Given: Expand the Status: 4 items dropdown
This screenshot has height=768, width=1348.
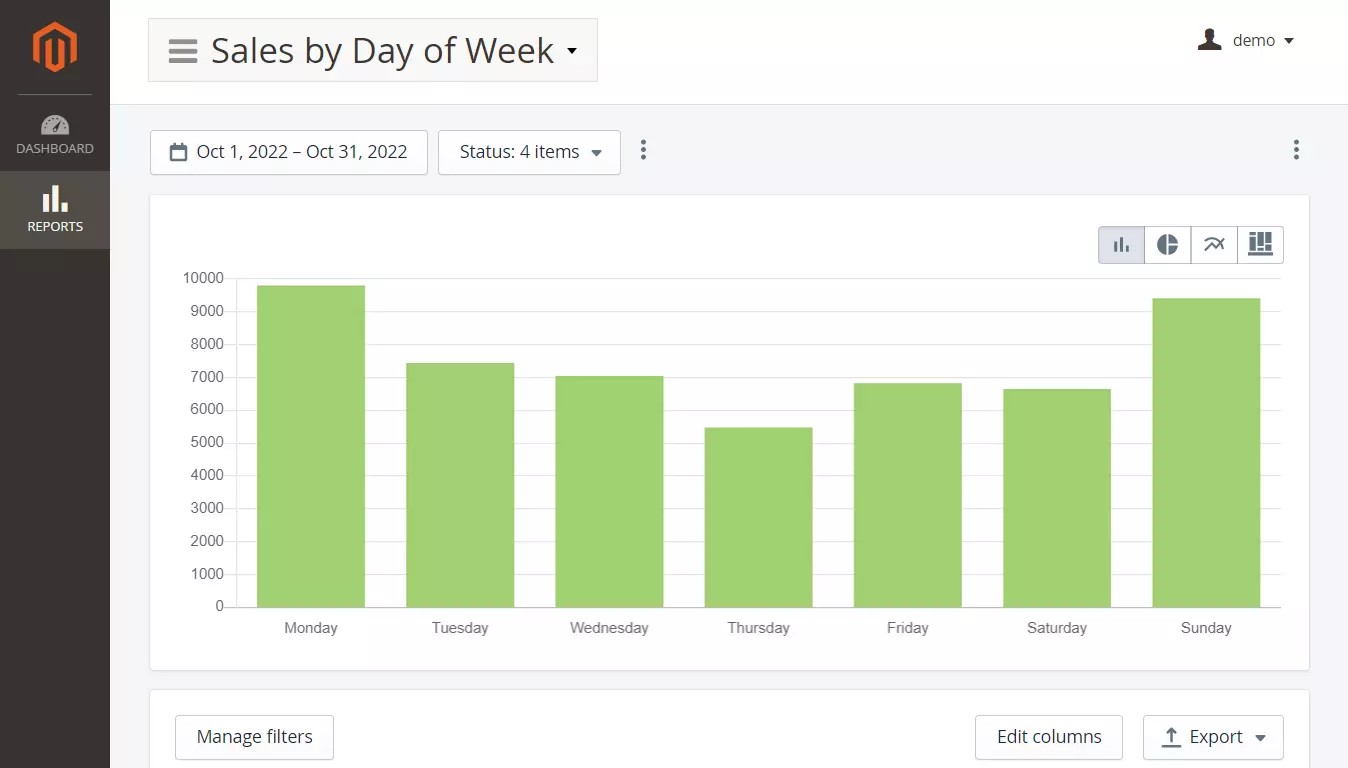Looking at the screenshot, I should (x=529, y=152).
